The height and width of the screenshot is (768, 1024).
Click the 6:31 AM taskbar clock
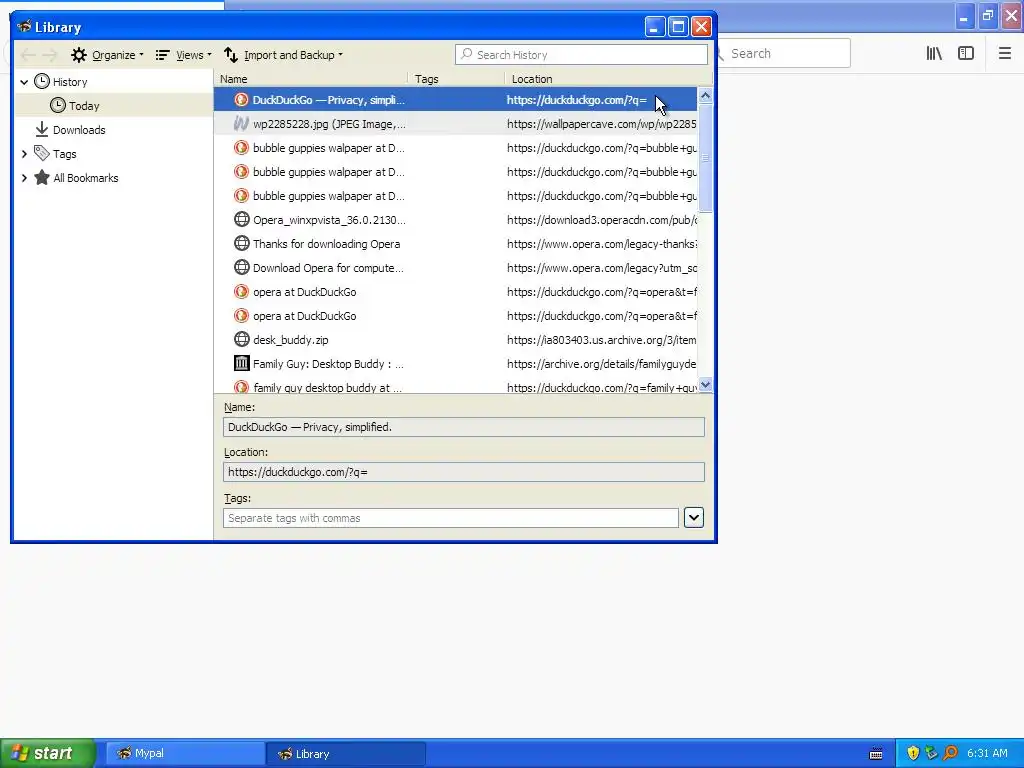point(987,753)
